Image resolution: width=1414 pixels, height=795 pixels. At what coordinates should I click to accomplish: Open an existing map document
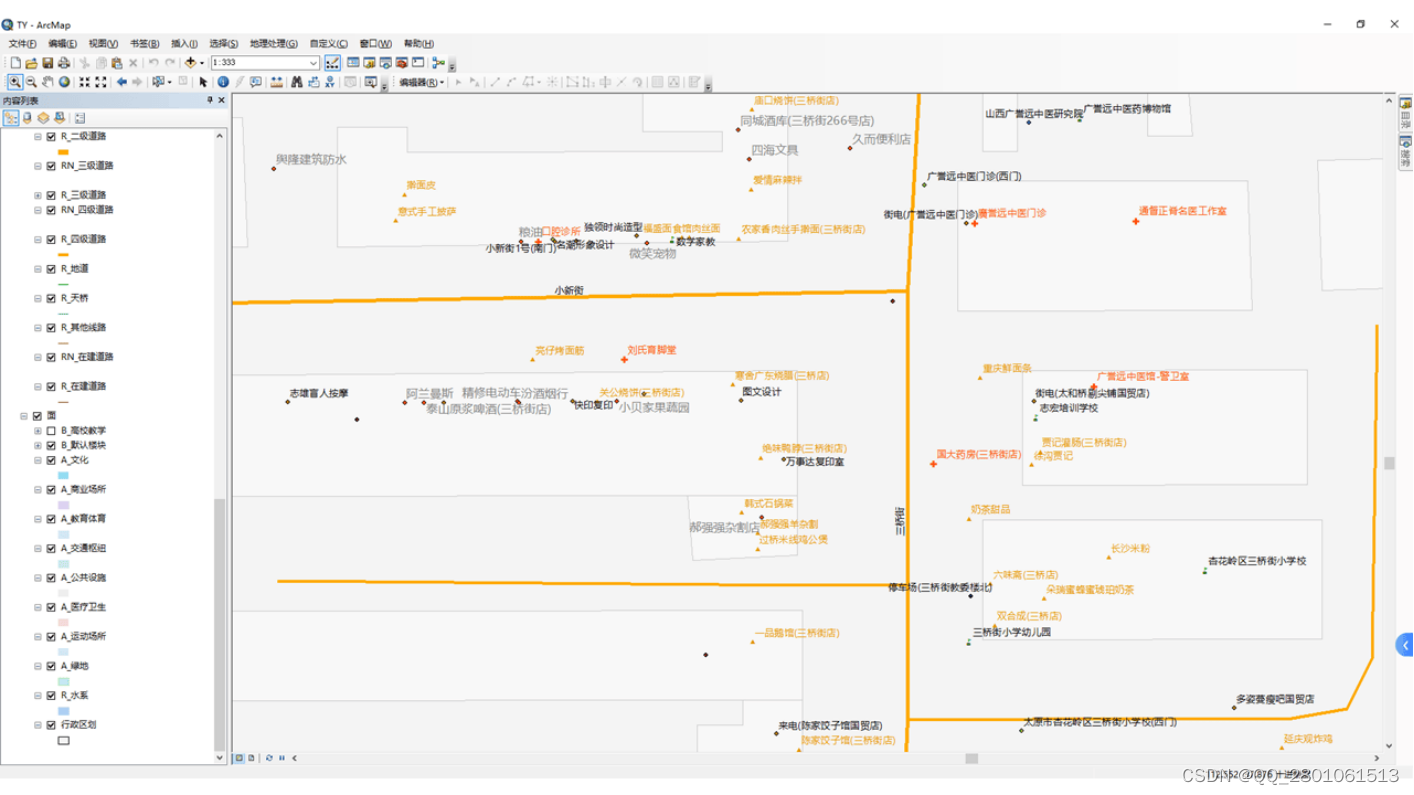[32, 63]
